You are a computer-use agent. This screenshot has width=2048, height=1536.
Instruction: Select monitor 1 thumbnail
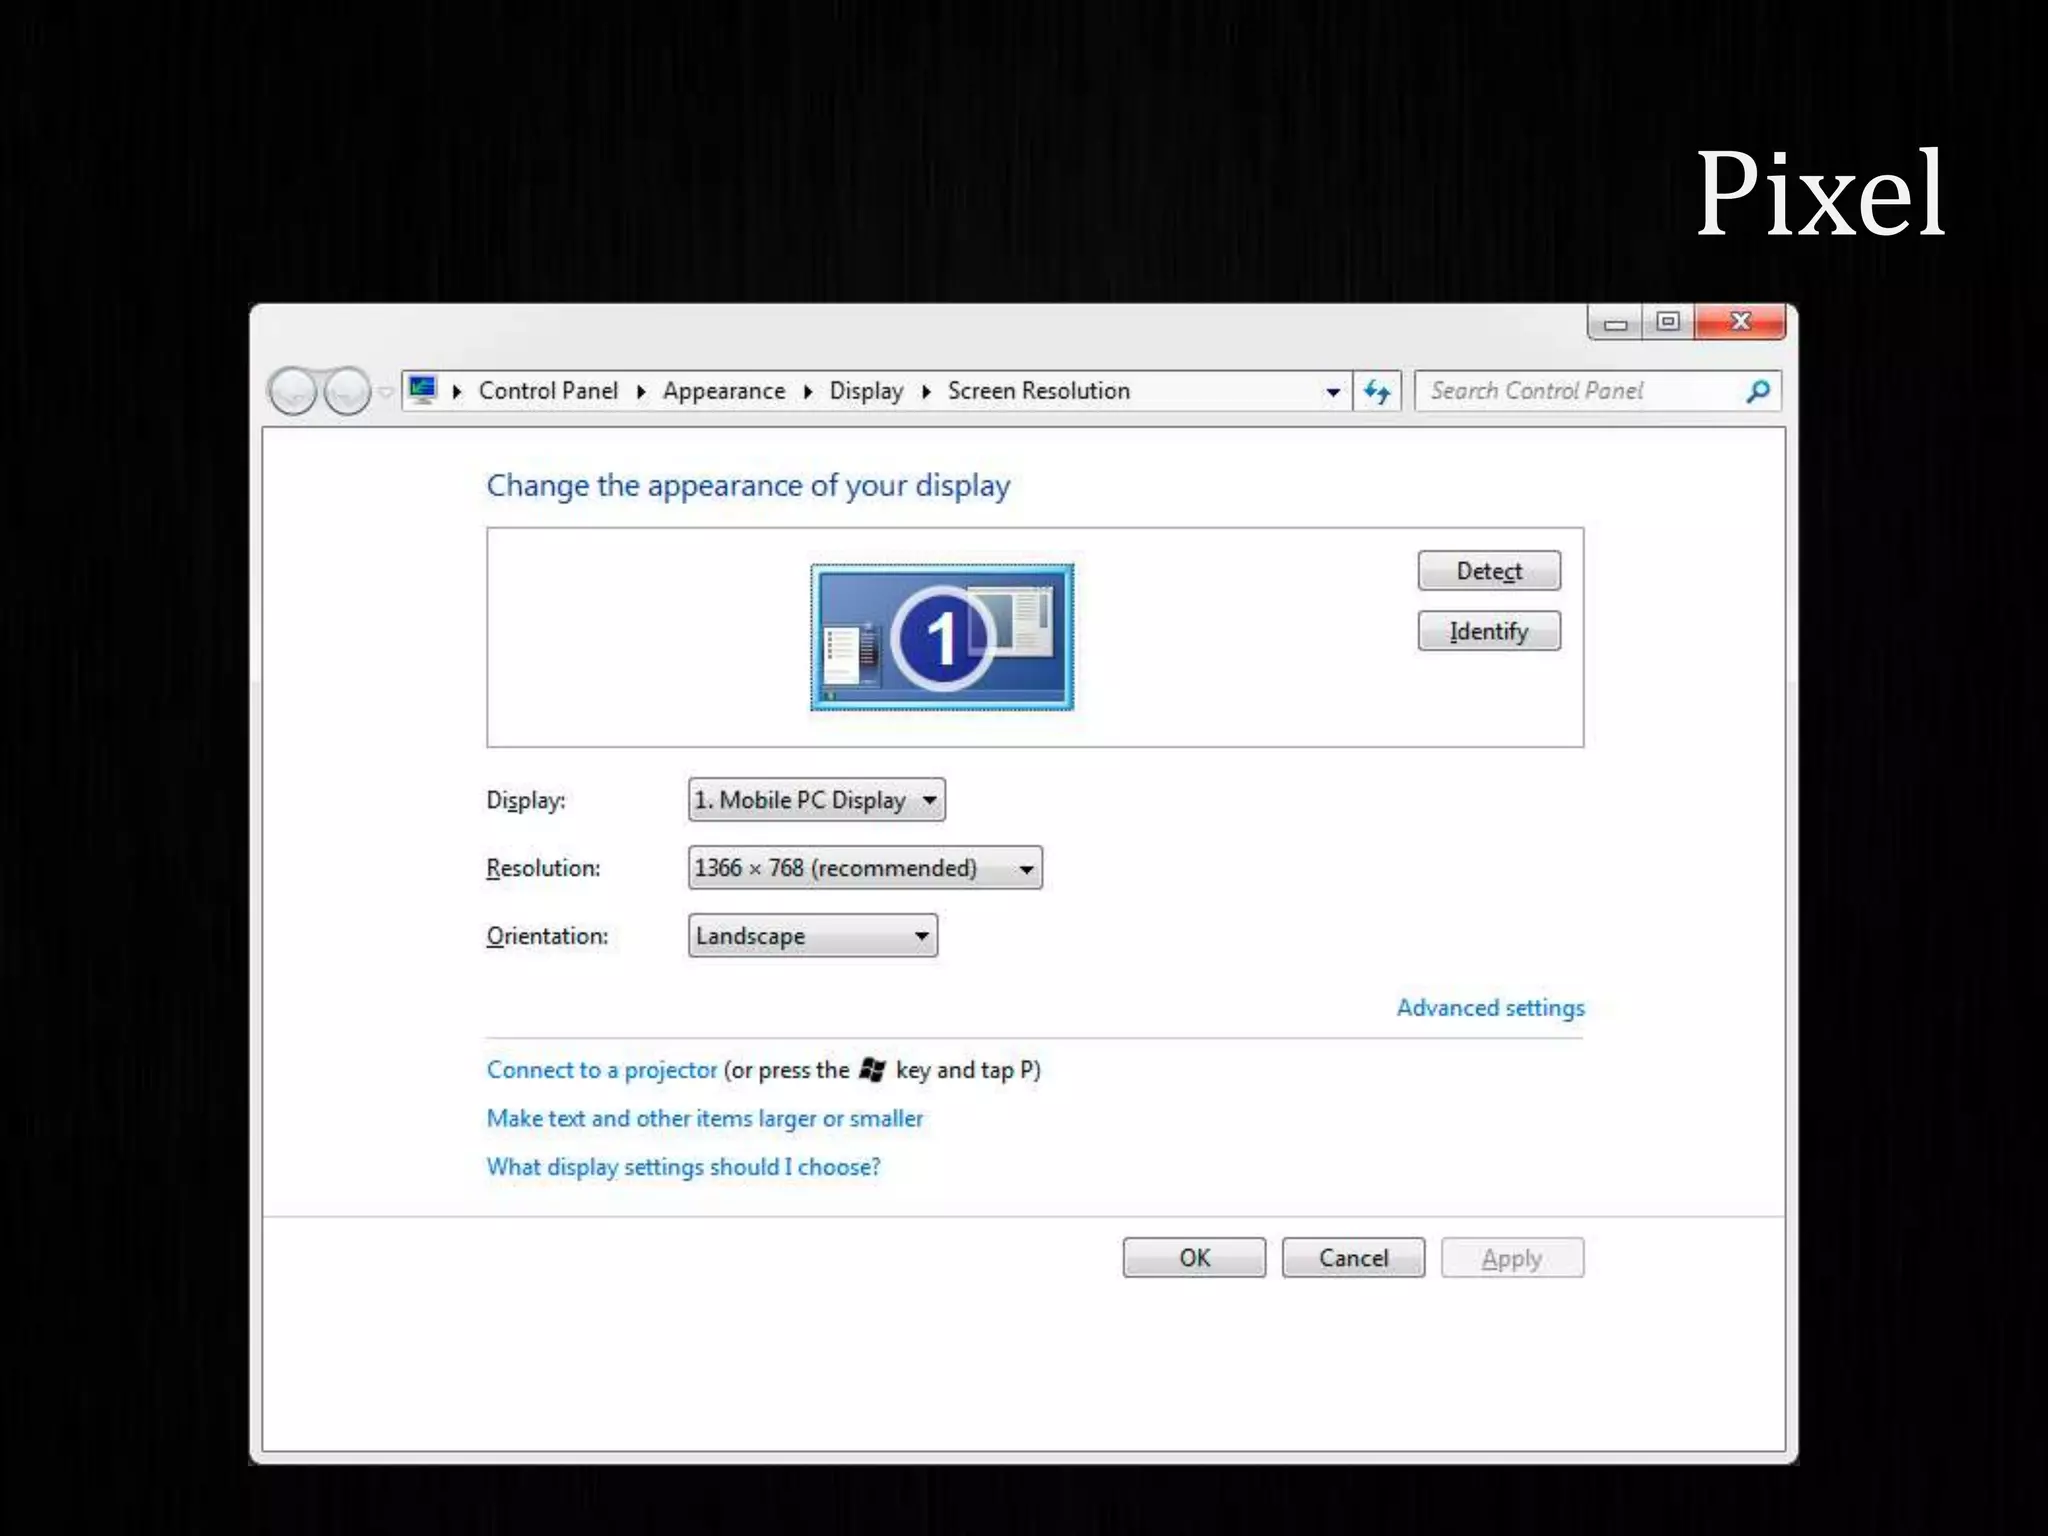click(941, 637)
